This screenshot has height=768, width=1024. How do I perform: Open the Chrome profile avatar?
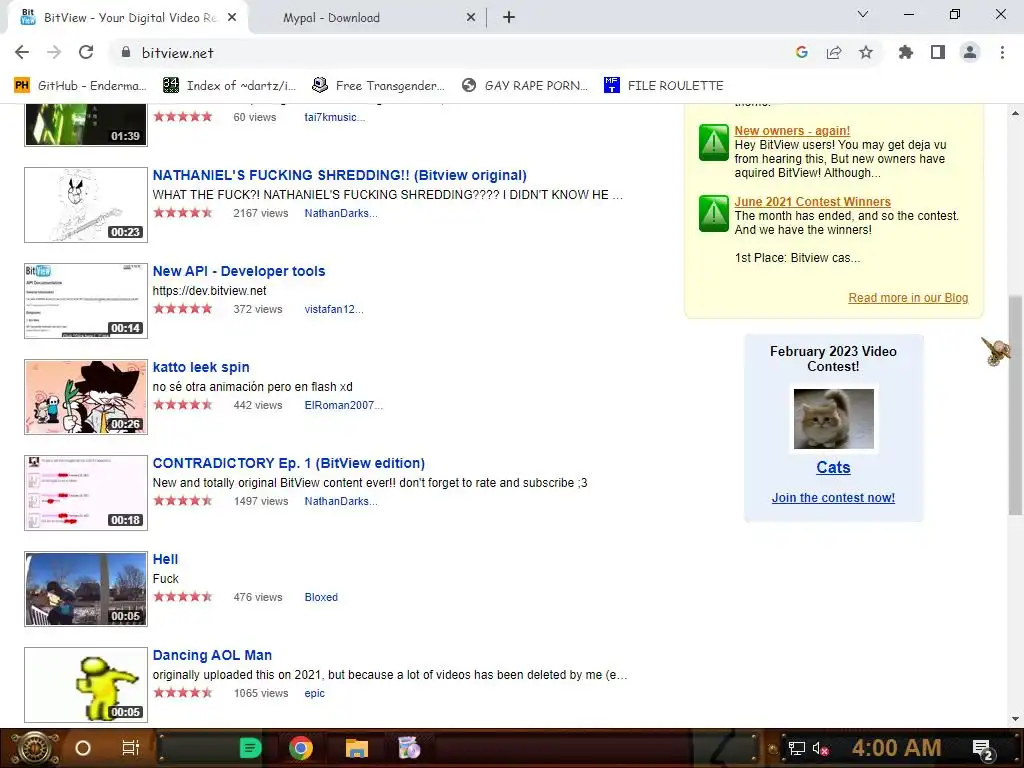pyautogui.click(x=970, y=53)
